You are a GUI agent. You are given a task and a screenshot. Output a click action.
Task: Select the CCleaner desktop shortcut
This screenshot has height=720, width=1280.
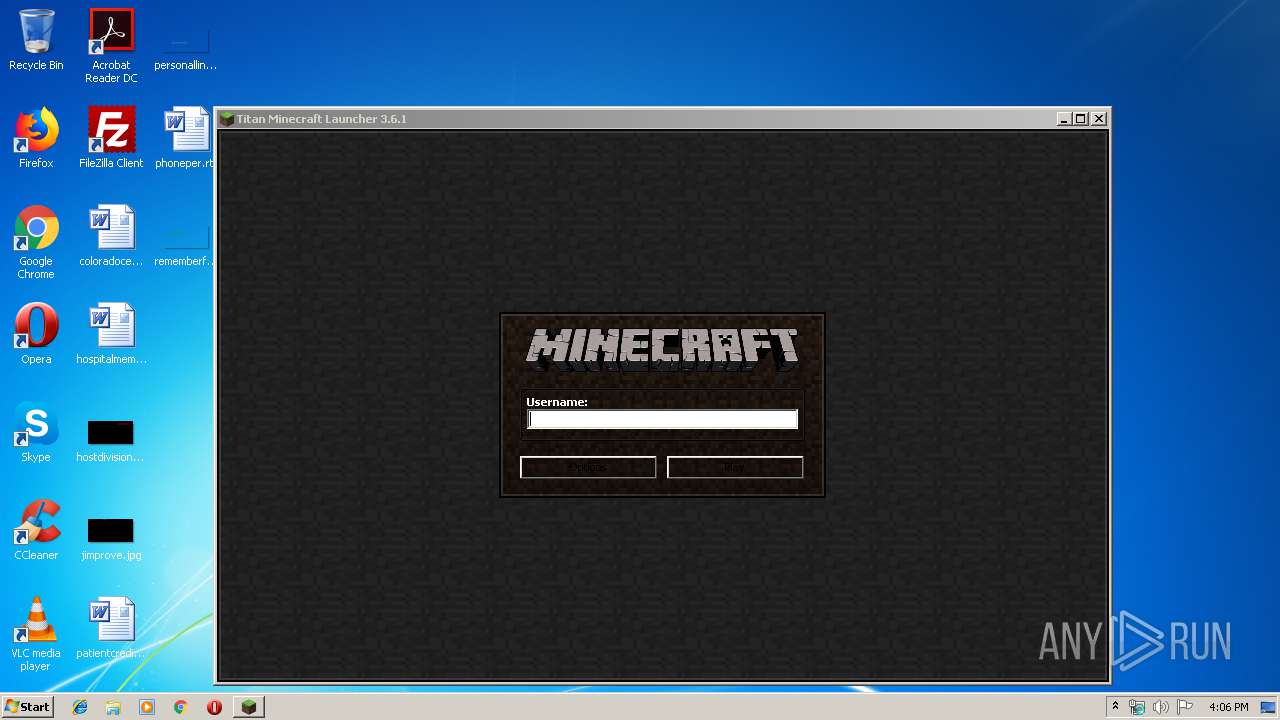pos(36,530)
